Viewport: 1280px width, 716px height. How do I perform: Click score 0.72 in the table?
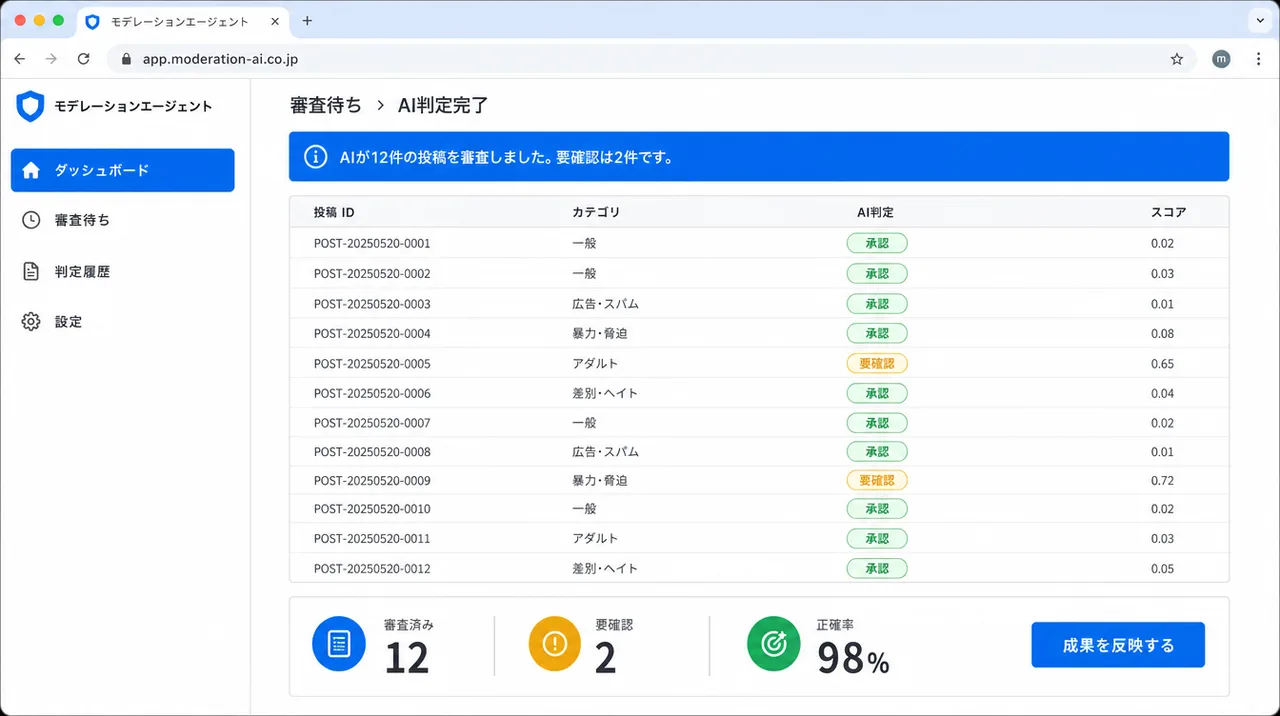coord(1162,481)
